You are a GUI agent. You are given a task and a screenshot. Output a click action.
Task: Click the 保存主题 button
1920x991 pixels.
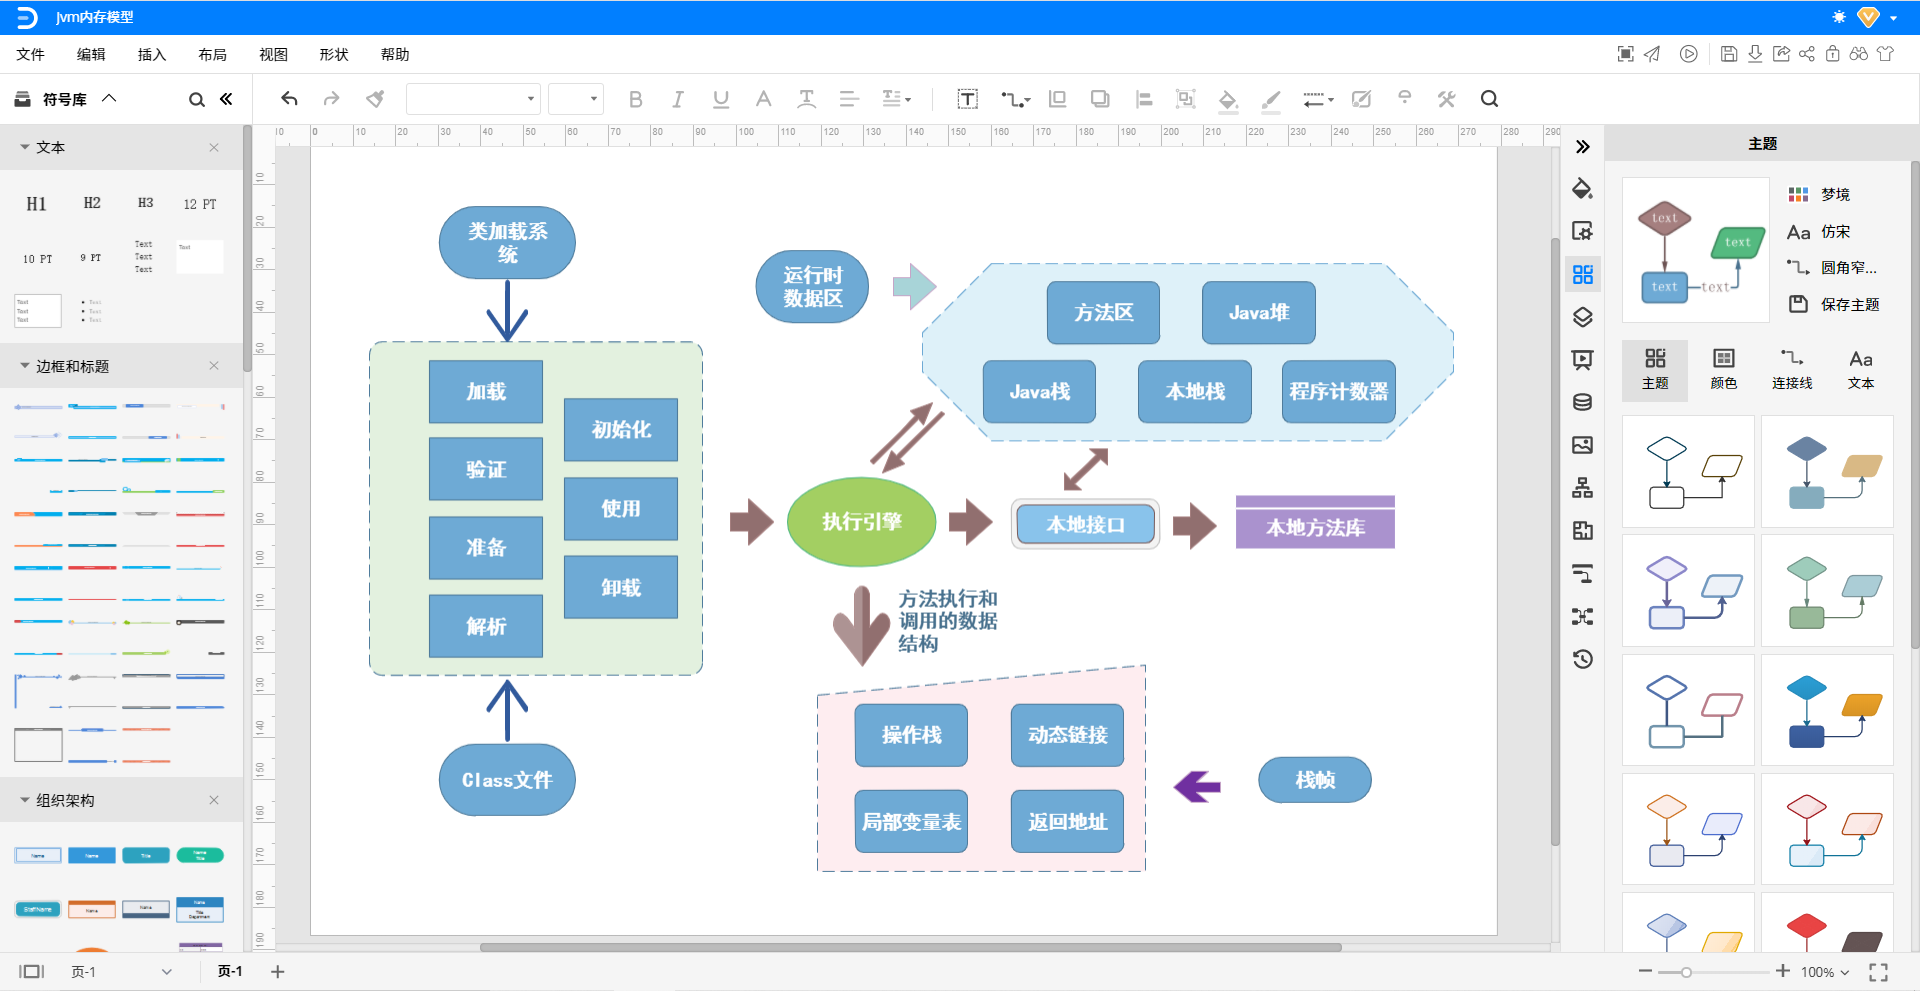1834,304
